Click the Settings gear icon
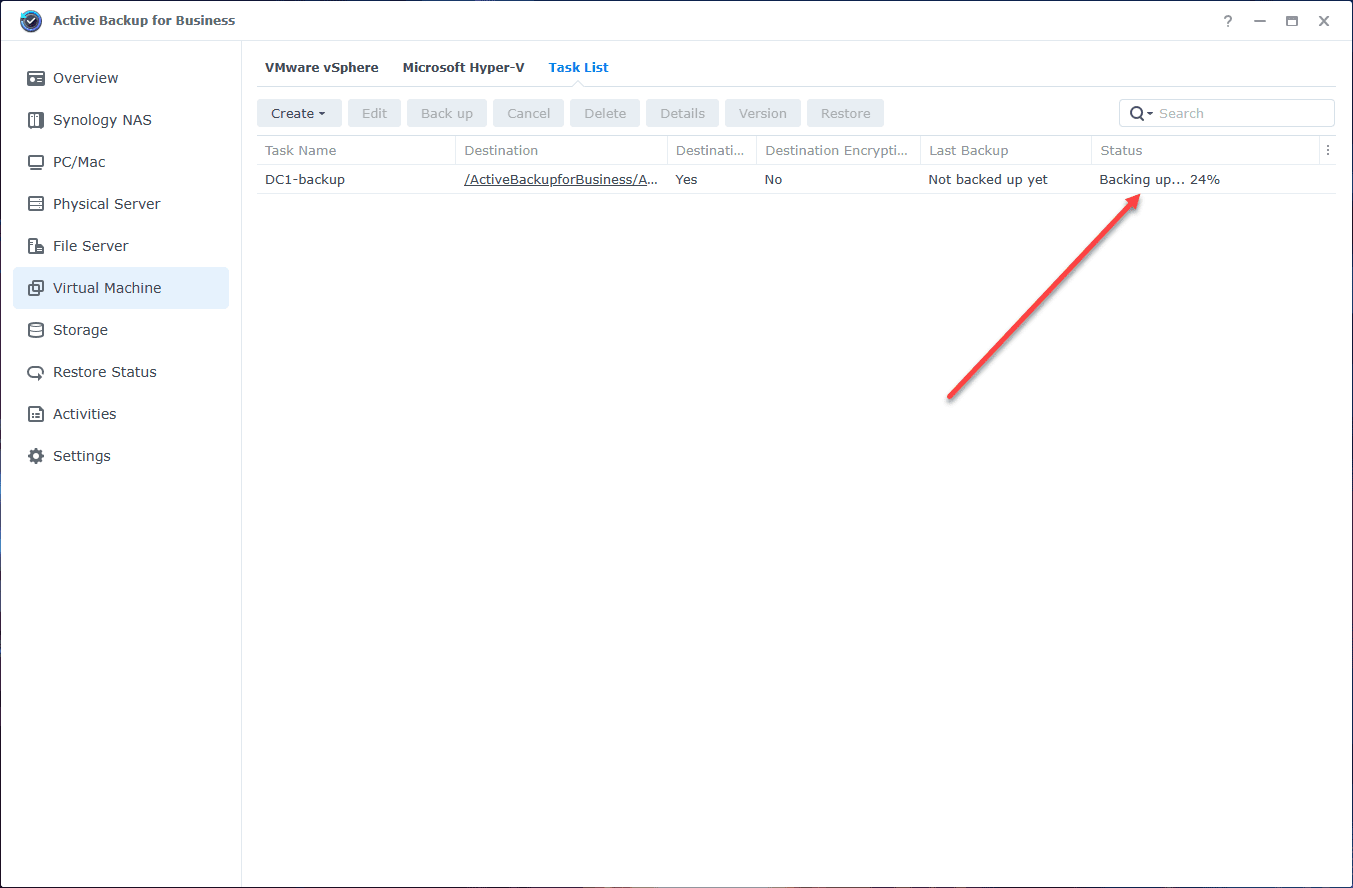This screenshot has height=888, width=1353. [x=36, y=456]
